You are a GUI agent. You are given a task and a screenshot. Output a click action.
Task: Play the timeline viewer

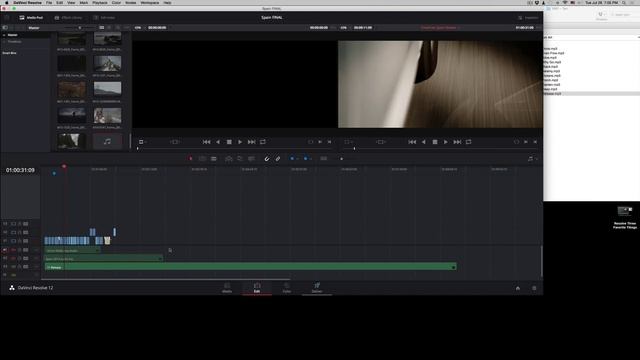(x=446, y=142)
